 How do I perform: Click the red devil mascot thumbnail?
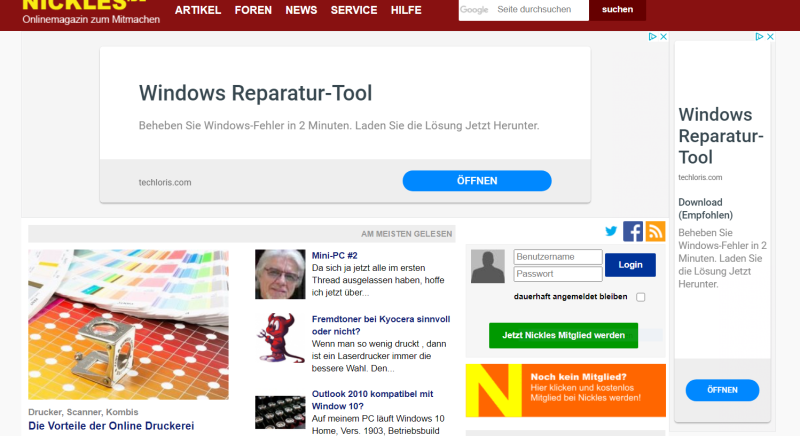tap(280, 338)
